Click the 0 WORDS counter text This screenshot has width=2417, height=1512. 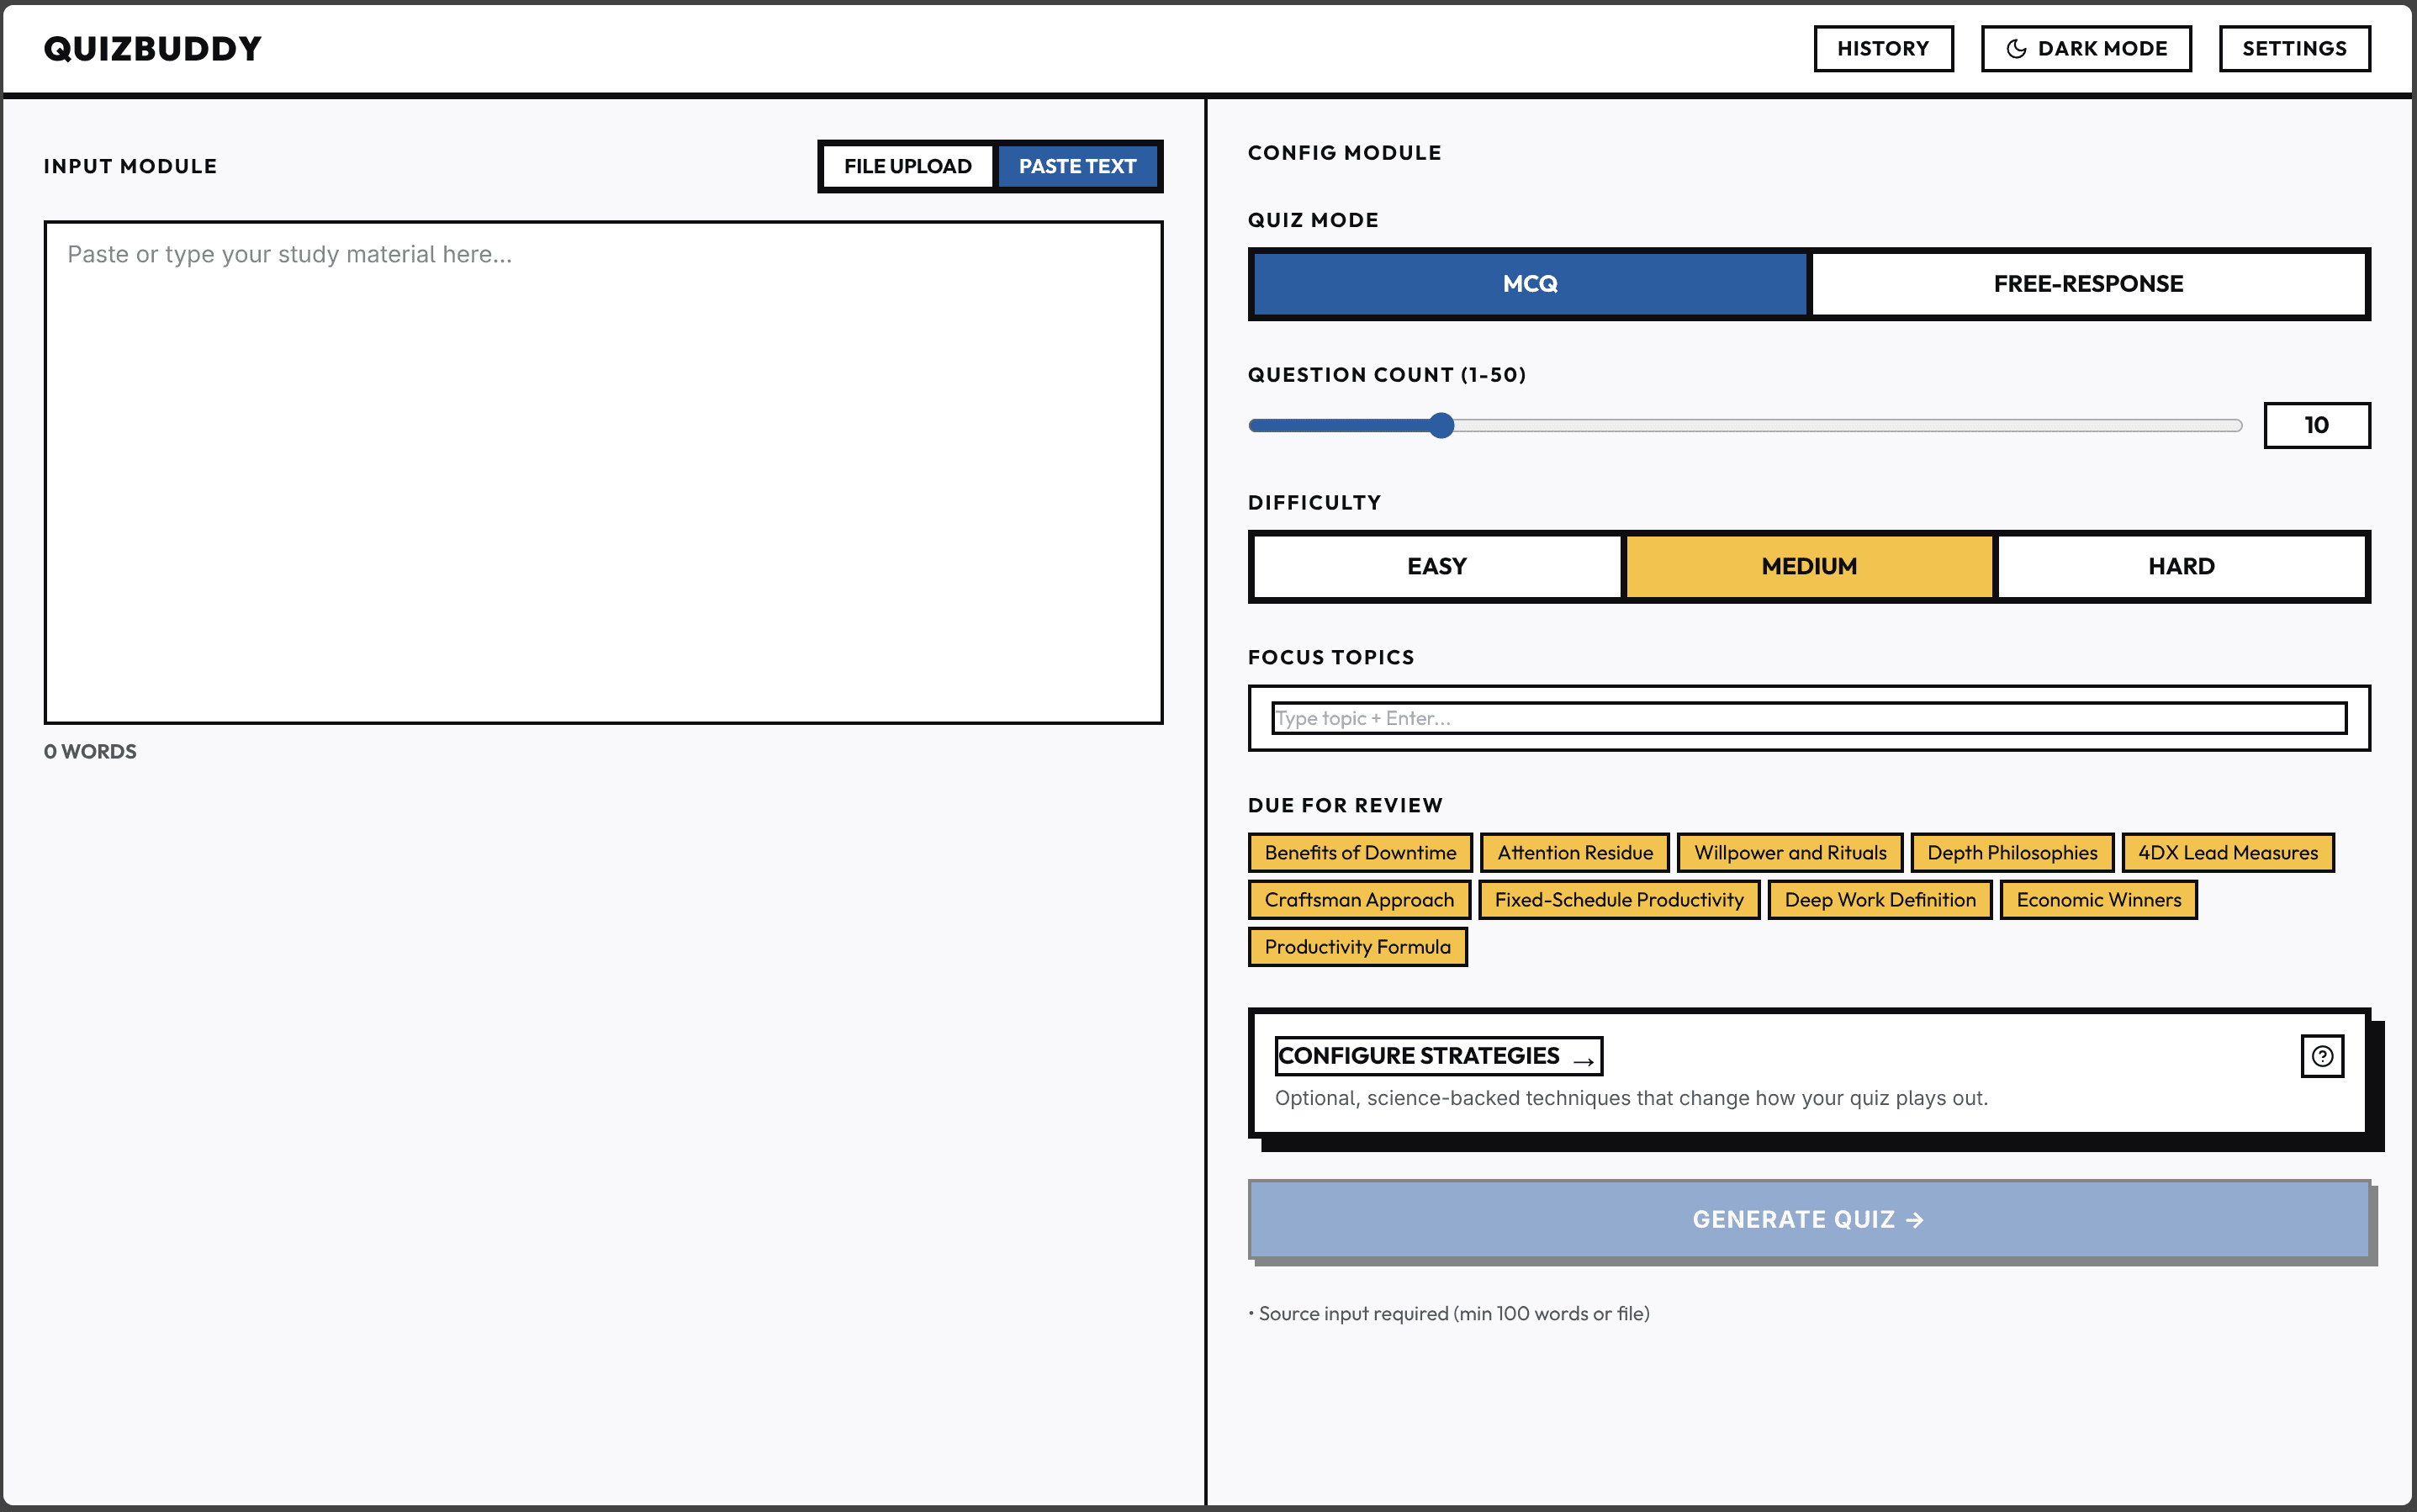coord(90,751)
